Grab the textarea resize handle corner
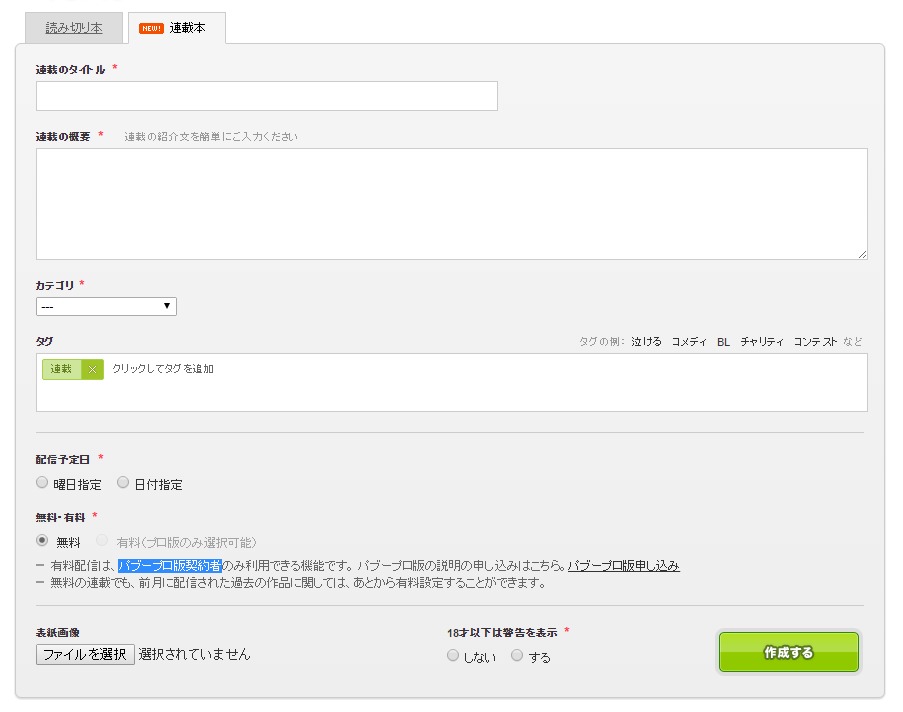Image resolution: width=903 pixels, height=712 pixels. (x=862, y=254)
